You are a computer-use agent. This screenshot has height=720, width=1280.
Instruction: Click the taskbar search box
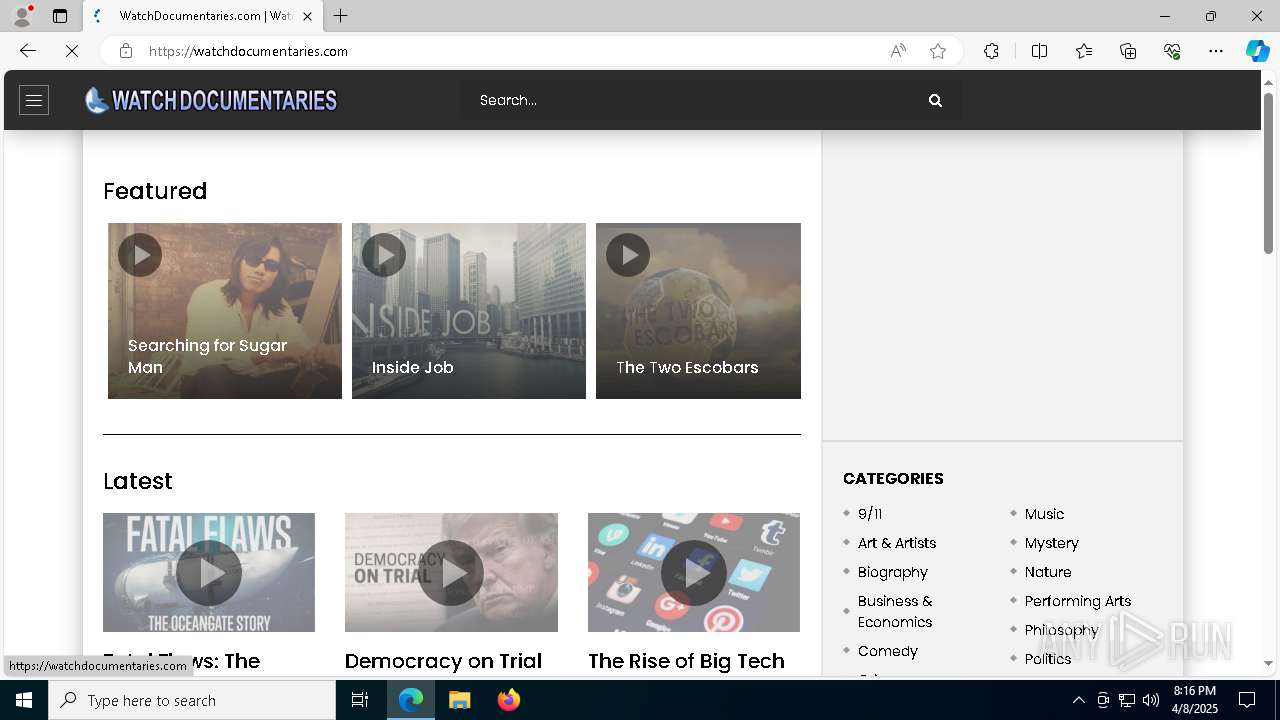point(192,700)
